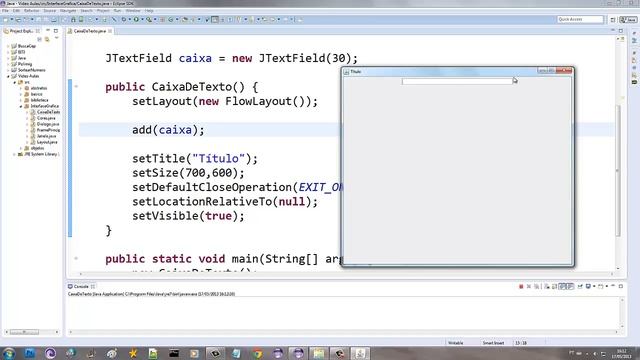Open Google Chrome from the taskbar
The height and width of the screenshot is (360, 640).
257,353
